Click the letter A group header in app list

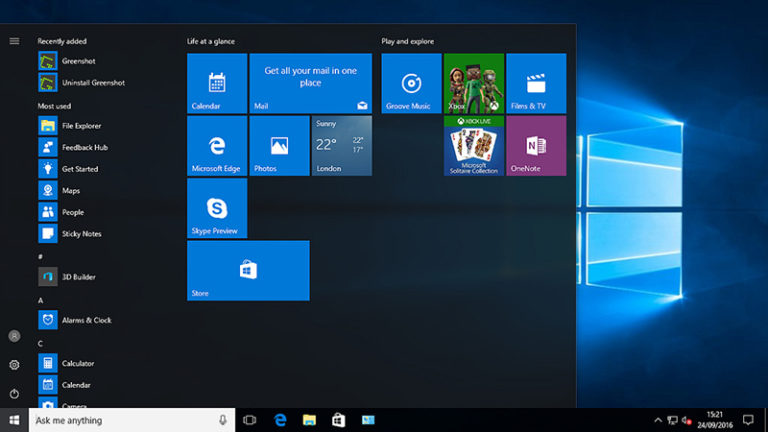41,300
